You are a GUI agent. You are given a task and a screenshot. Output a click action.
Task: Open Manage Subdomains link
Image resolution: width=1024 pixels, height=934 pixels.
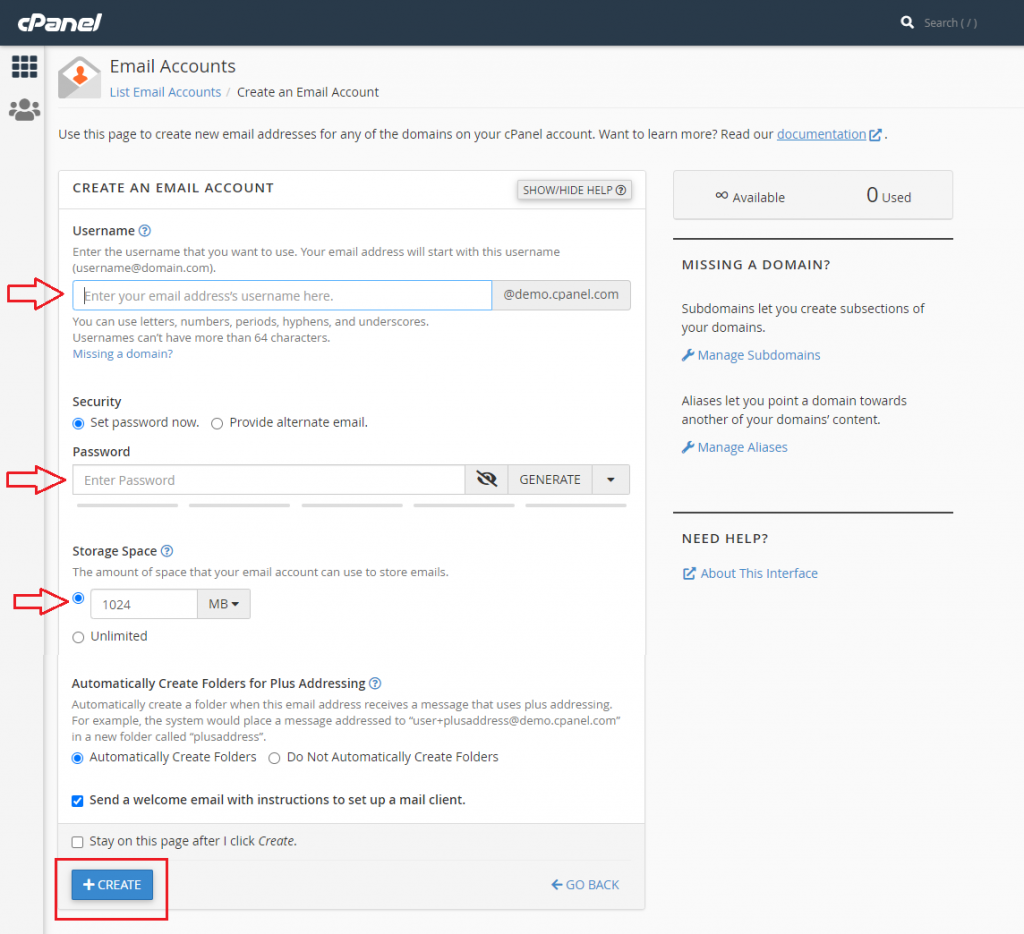[751, 355]
